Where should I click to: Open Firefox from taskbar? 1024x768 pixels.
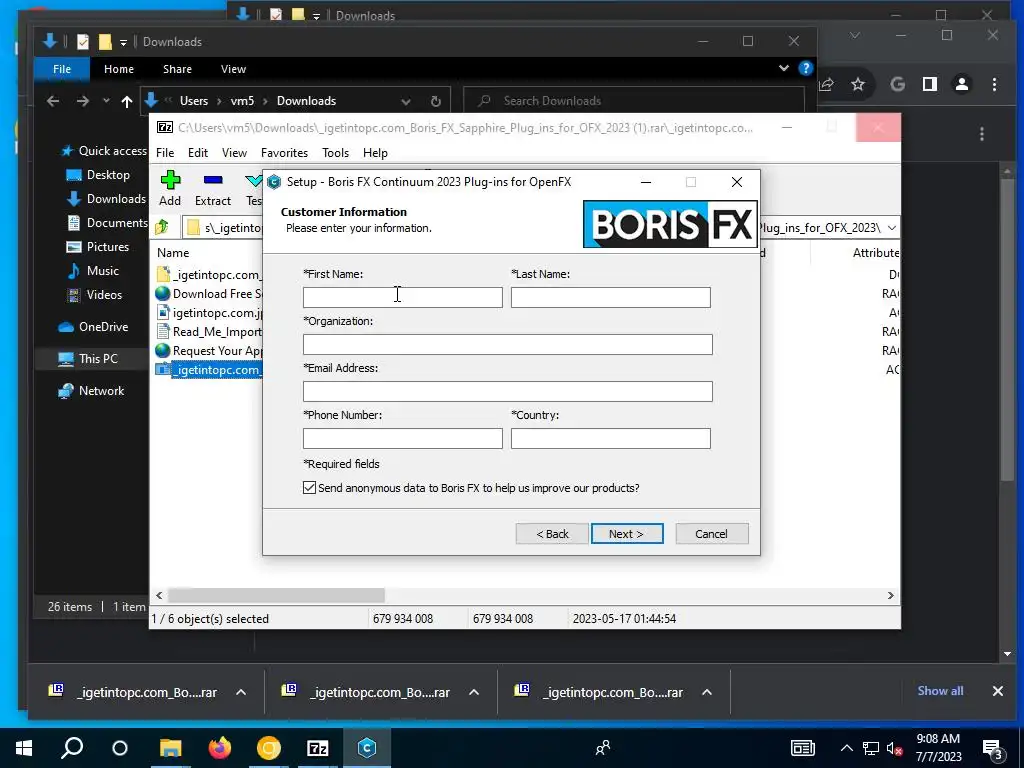click(220, 748)
